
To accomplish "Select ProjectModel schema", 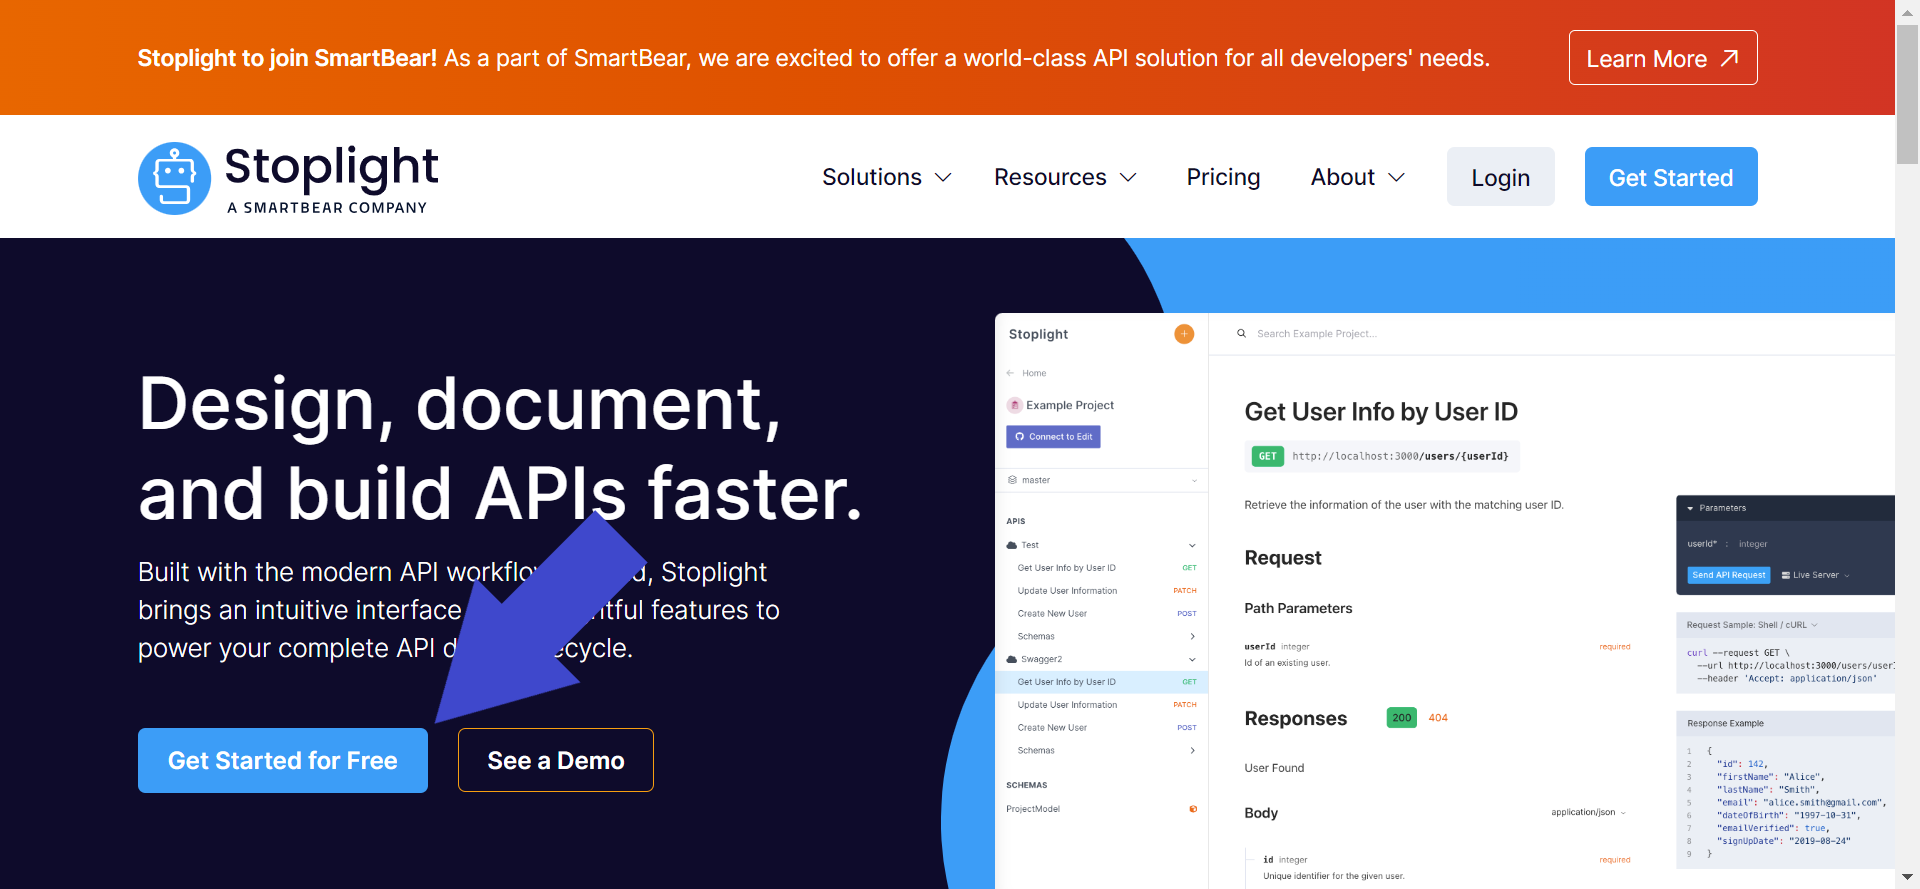I will click(1033, 809).
